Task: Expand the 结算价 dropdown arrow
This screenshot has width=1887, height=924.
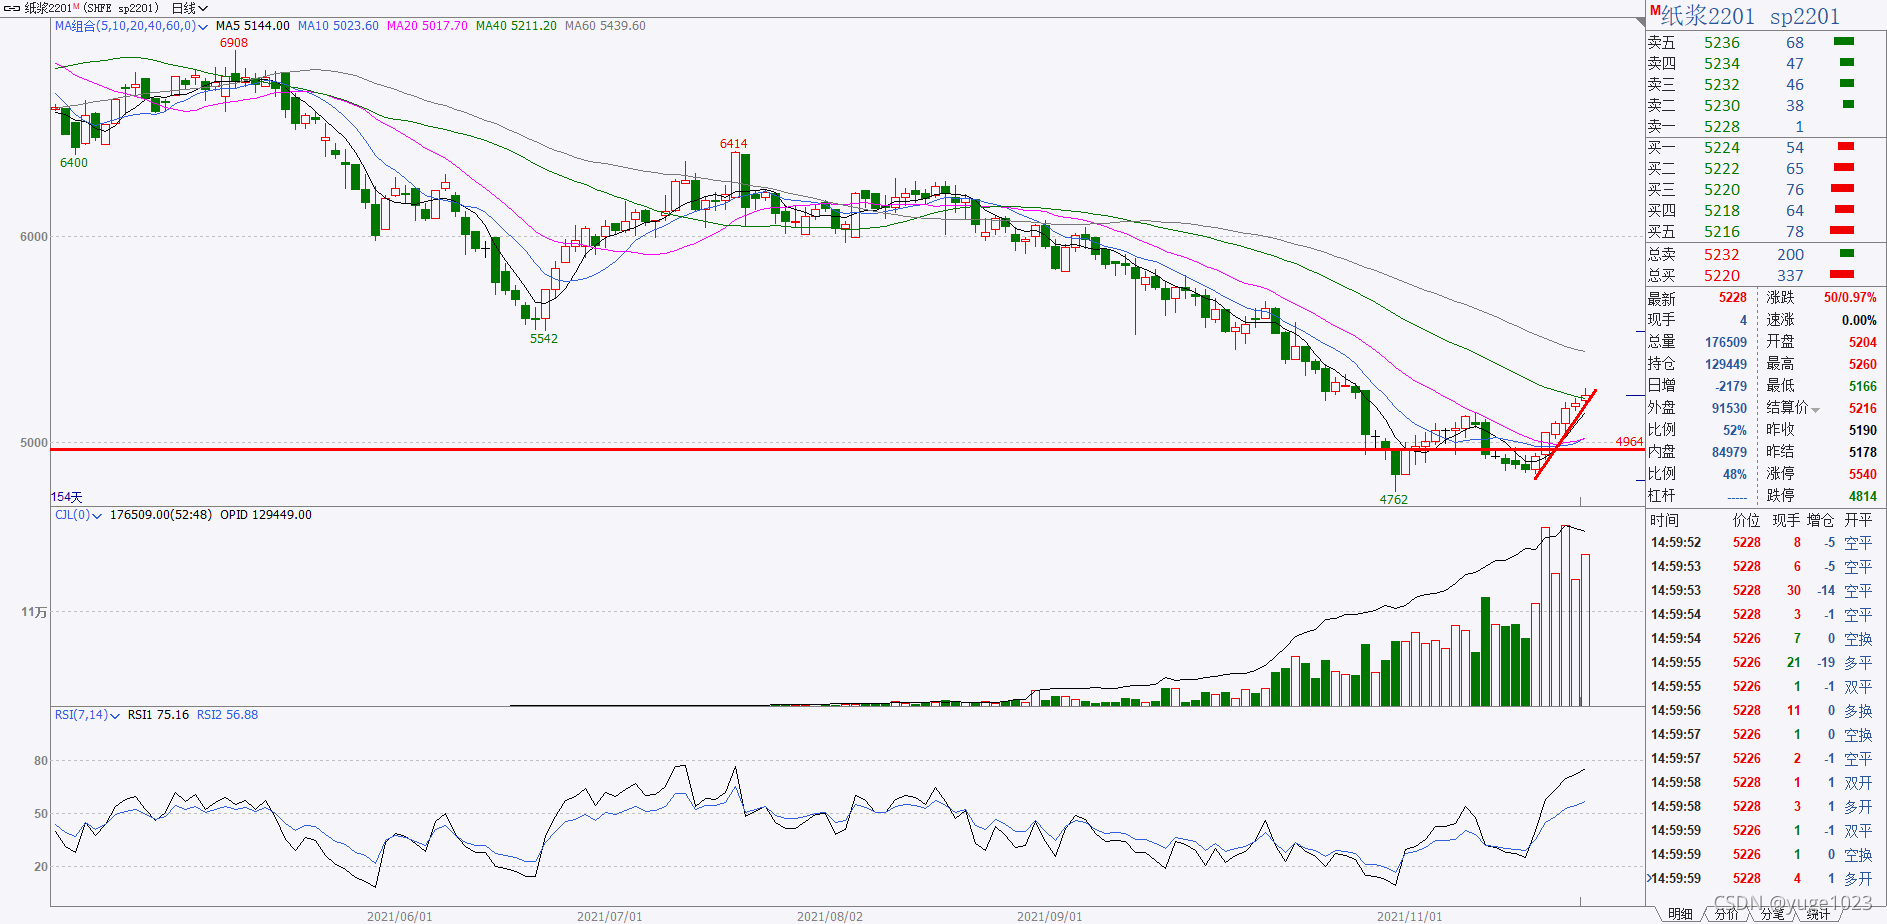Action: click(x=1815, y=409)
